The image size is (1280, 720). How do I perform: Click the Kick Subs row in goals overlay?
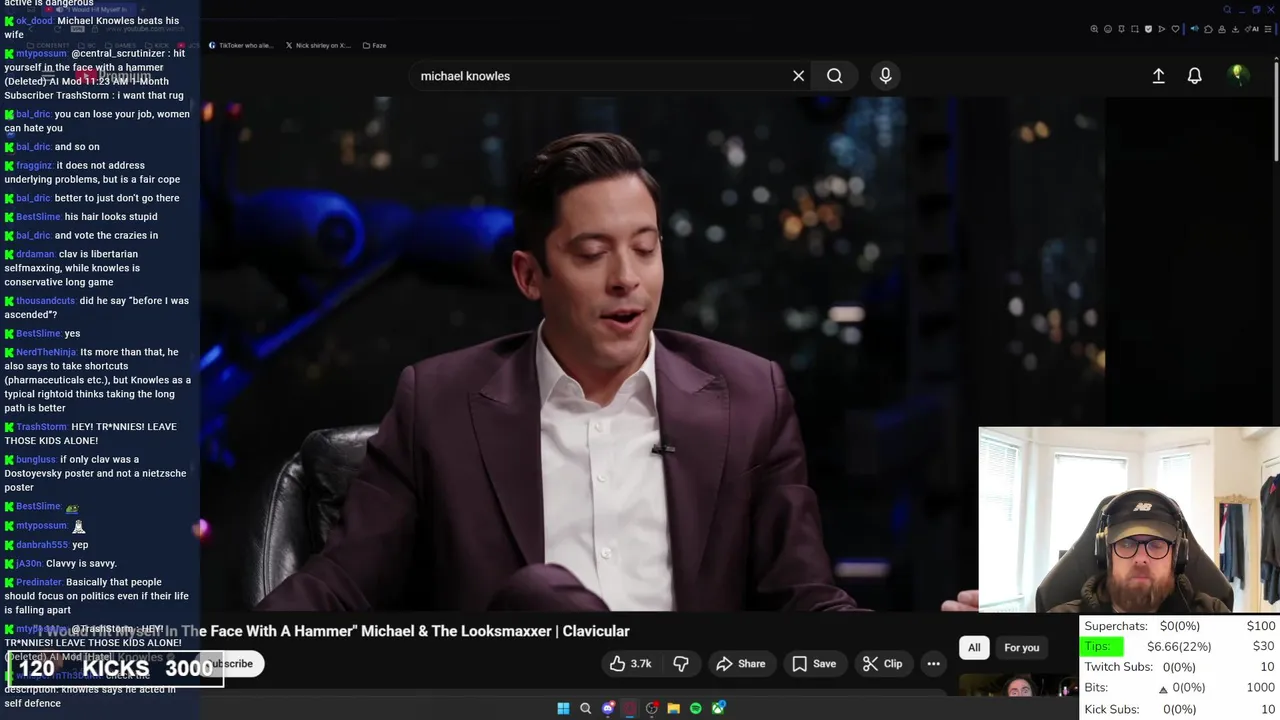tap(1180, 709)
